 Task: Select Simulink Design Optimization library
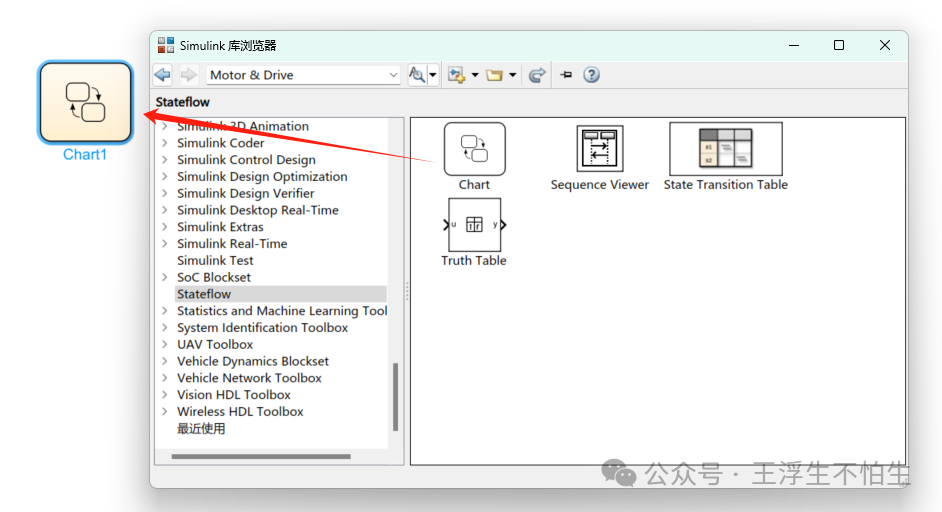click(x=262, y=177)
